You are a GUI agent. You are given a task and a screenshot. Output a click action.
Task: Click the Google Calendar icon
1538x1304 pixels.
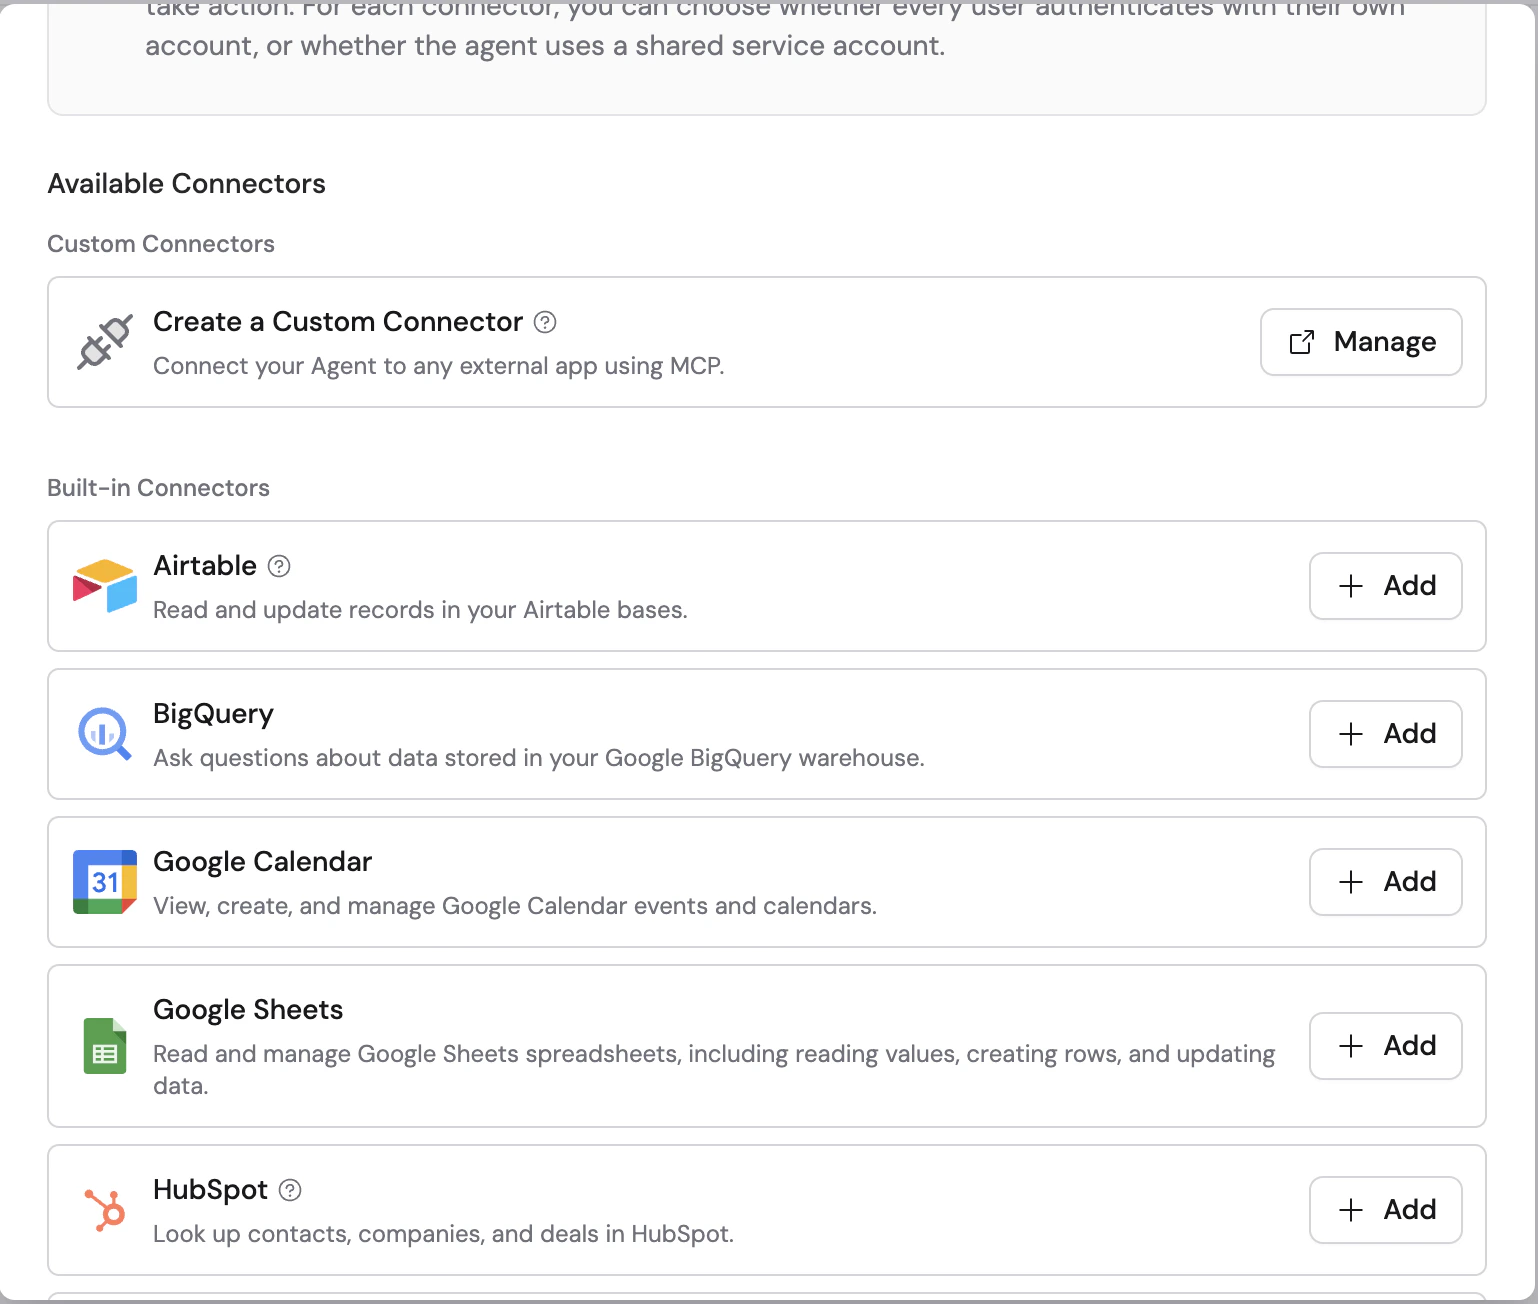(x=103, y=882)
